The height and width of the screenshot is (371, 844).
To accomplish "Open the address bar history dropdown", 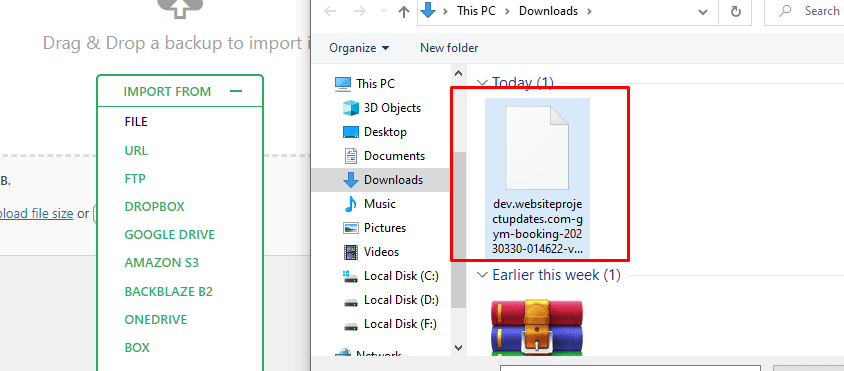I will pos(702,11).
